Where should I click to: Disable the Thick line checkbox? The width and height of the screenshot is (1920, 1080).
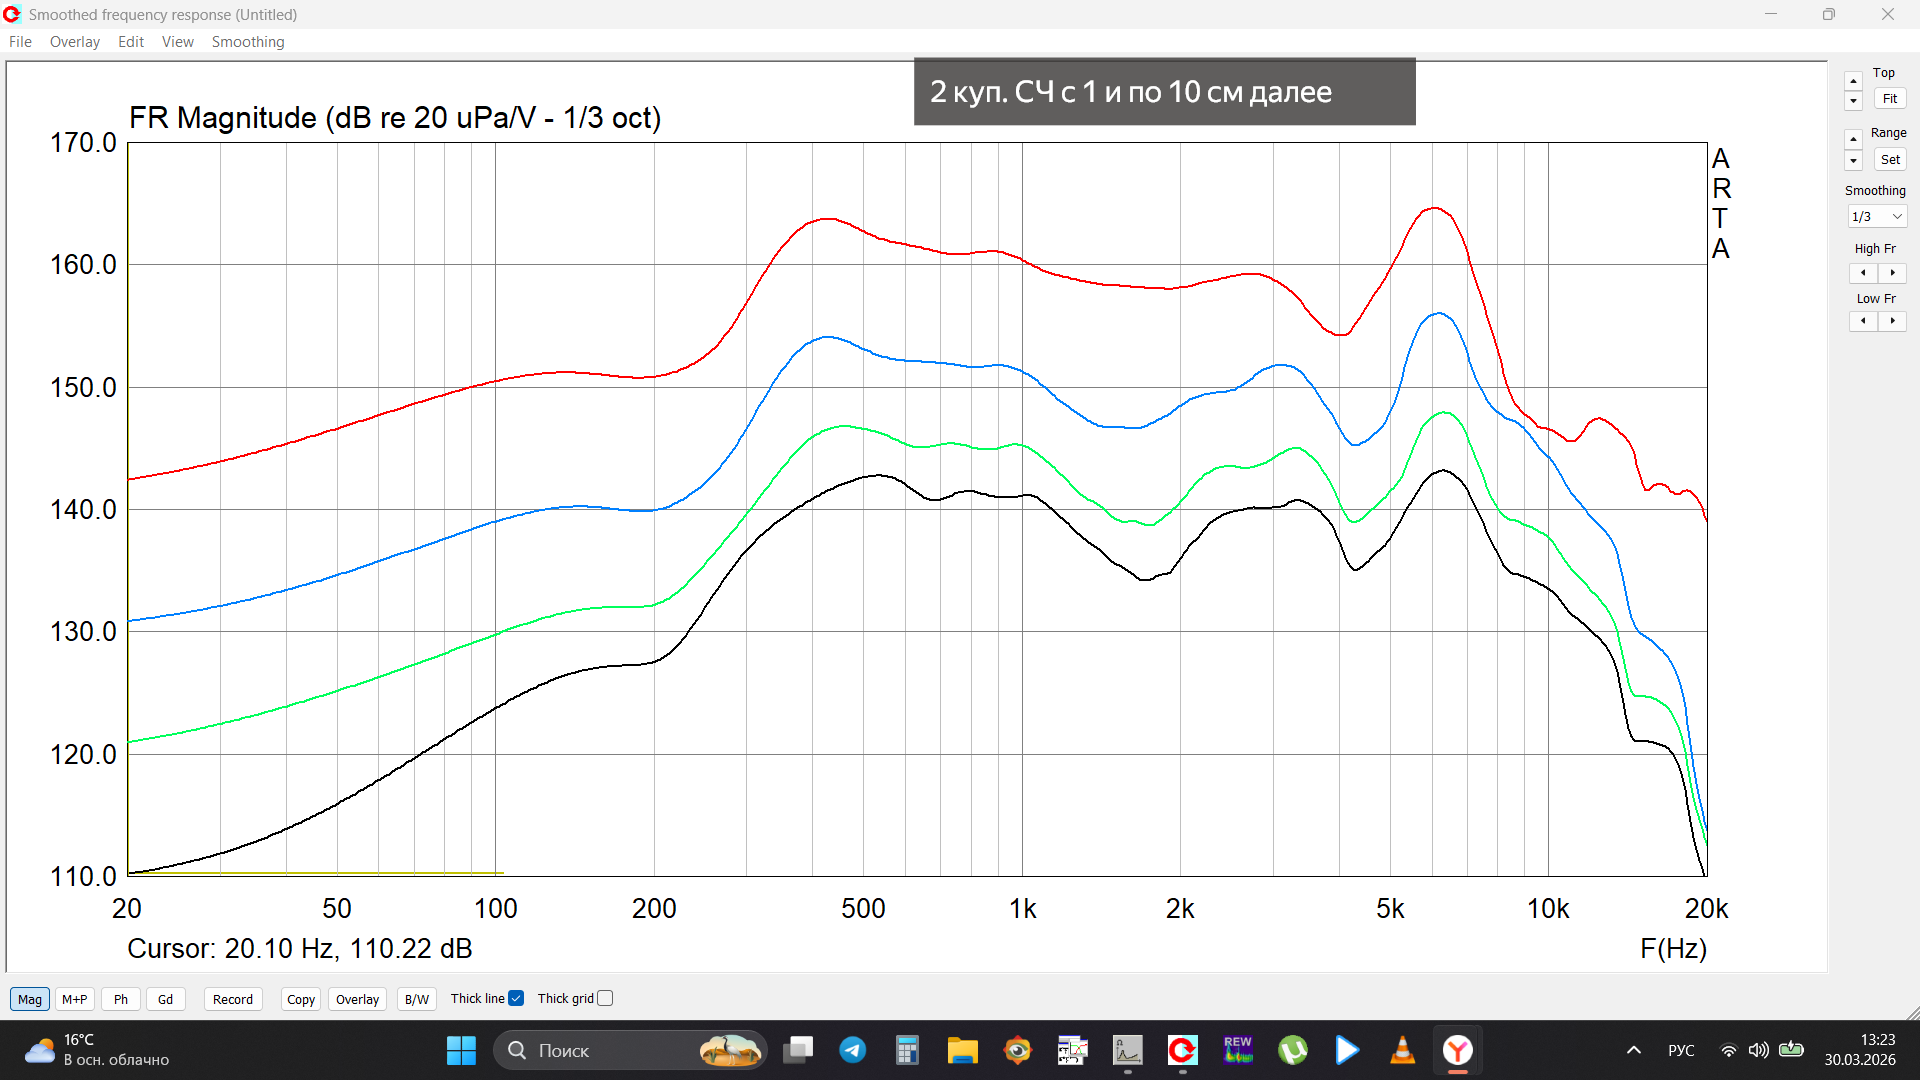tap(516, 998)
